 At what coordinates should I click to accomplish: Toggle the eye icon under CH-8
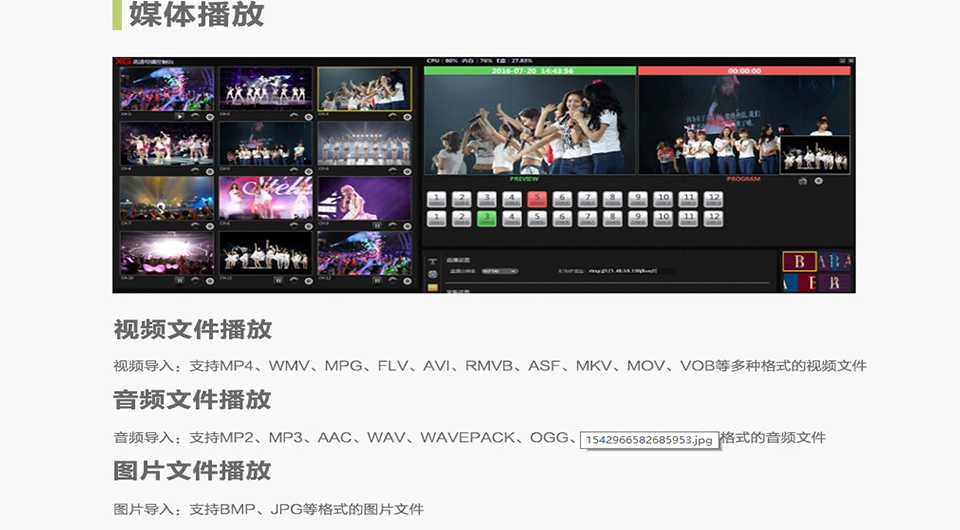tap(309, 226)
